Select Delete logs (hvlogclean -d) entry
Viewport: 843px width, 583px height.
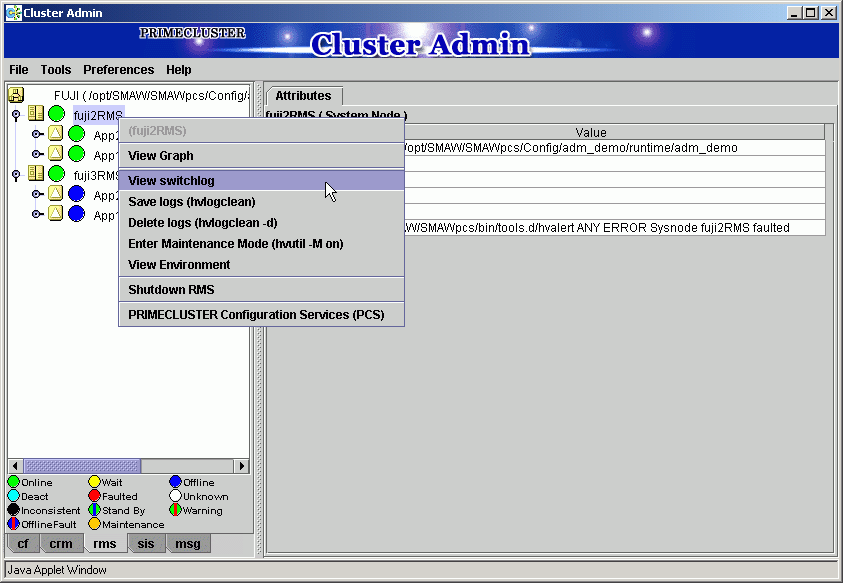(x=261, y=223)
